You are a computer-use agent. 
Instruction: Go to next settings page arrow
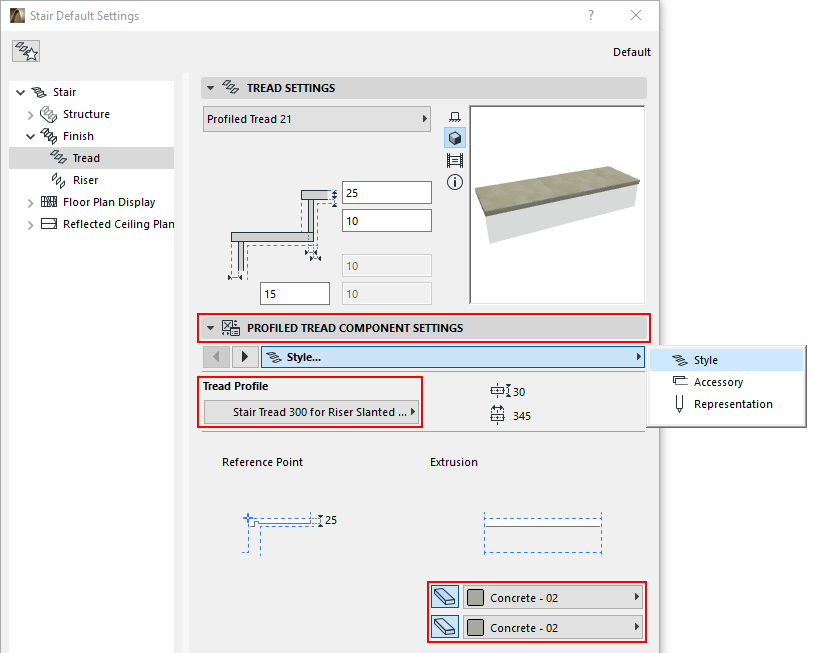(245, 357)
